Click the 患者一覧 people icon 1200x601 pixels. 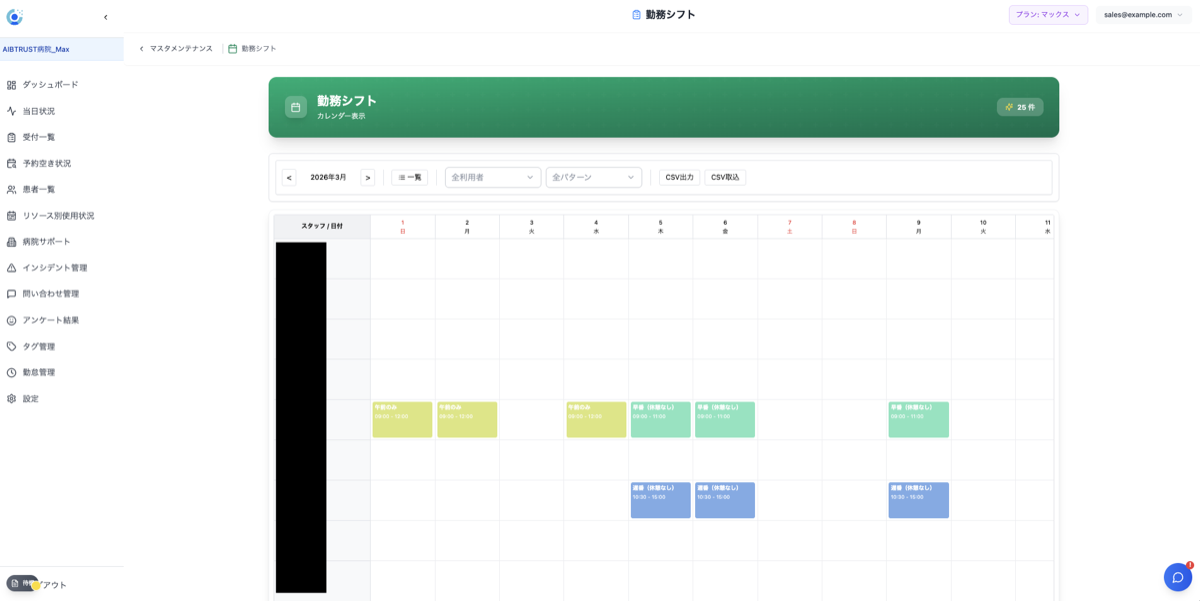pos(12,189)
